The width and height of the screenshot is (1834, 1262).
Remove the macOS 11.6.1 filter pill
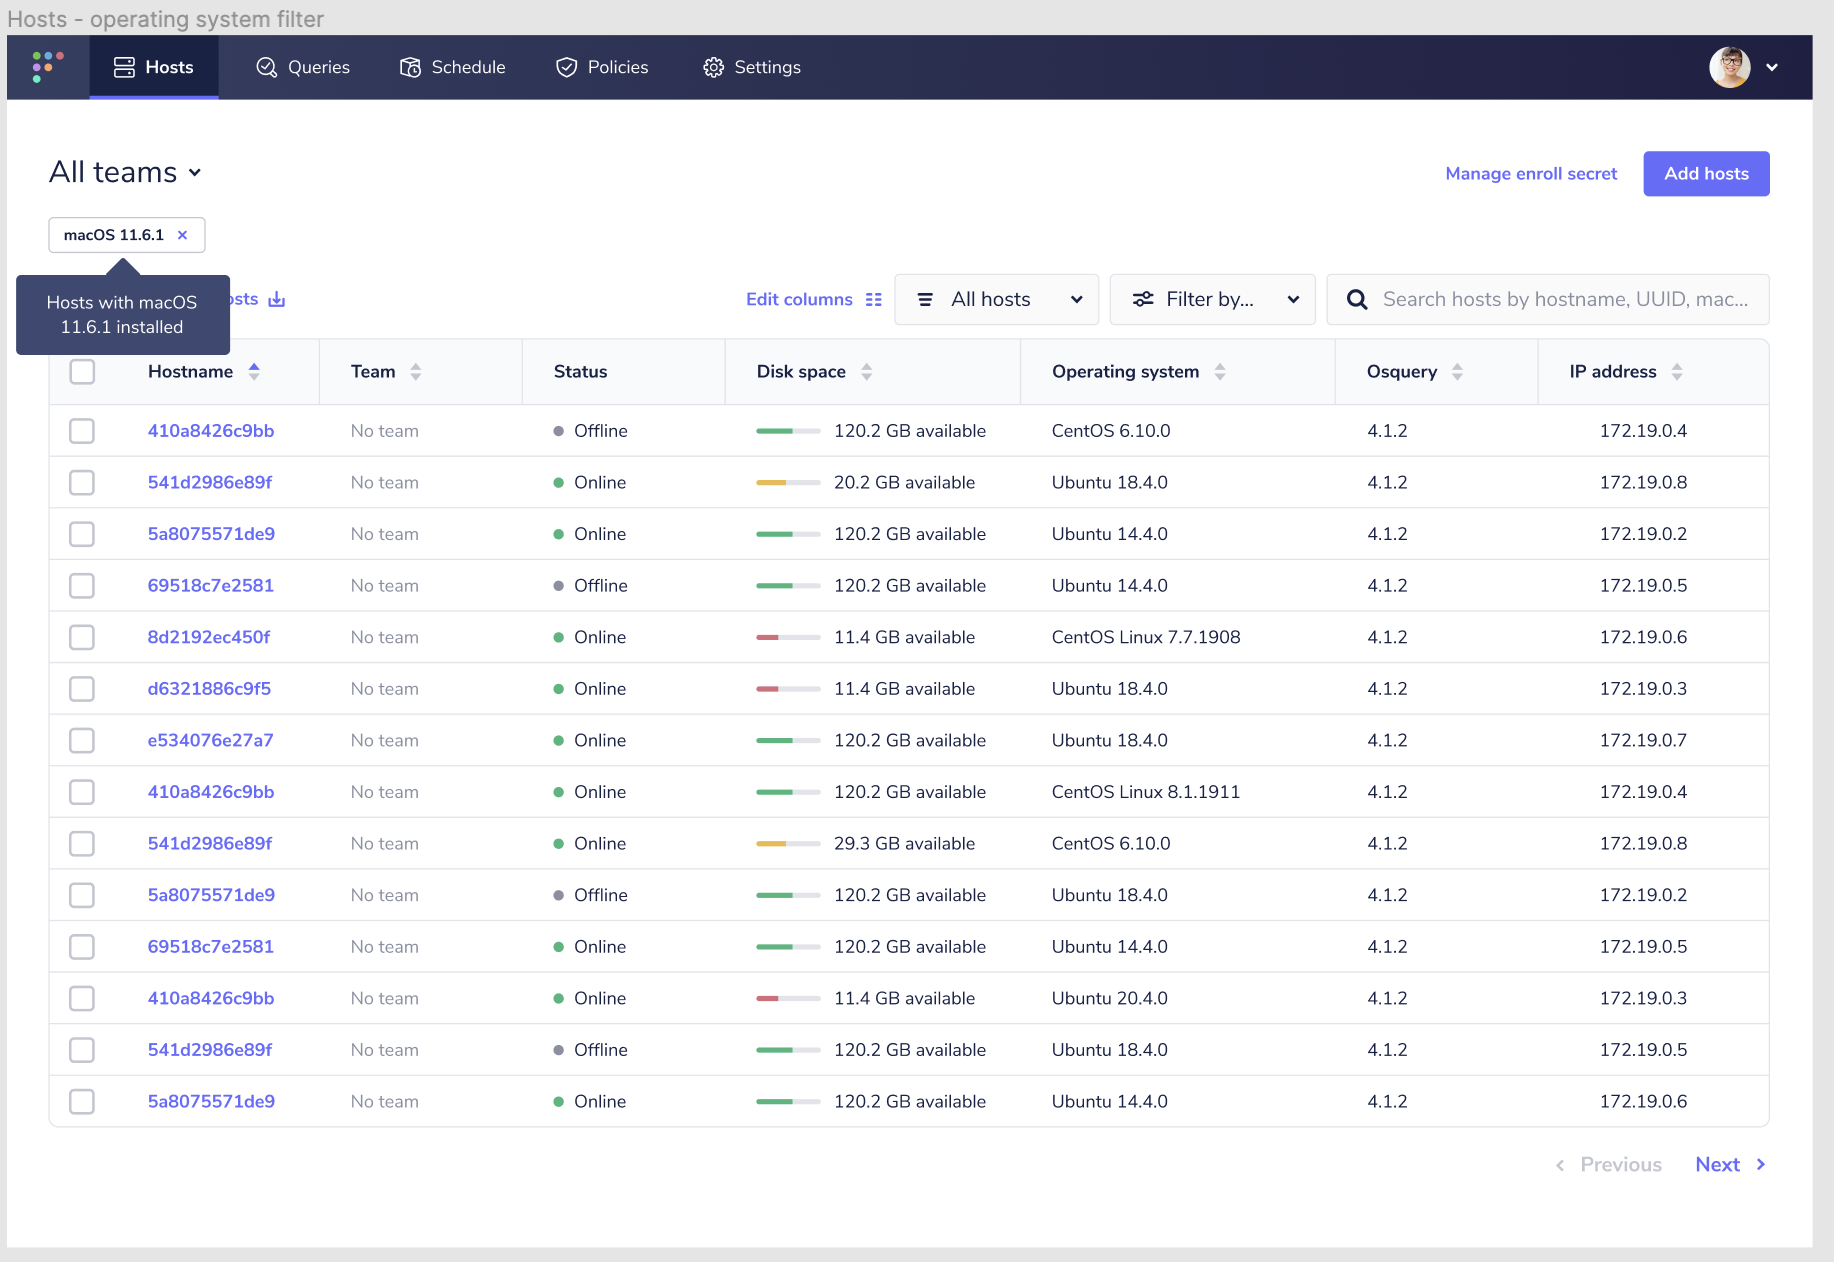pos(183,235)
